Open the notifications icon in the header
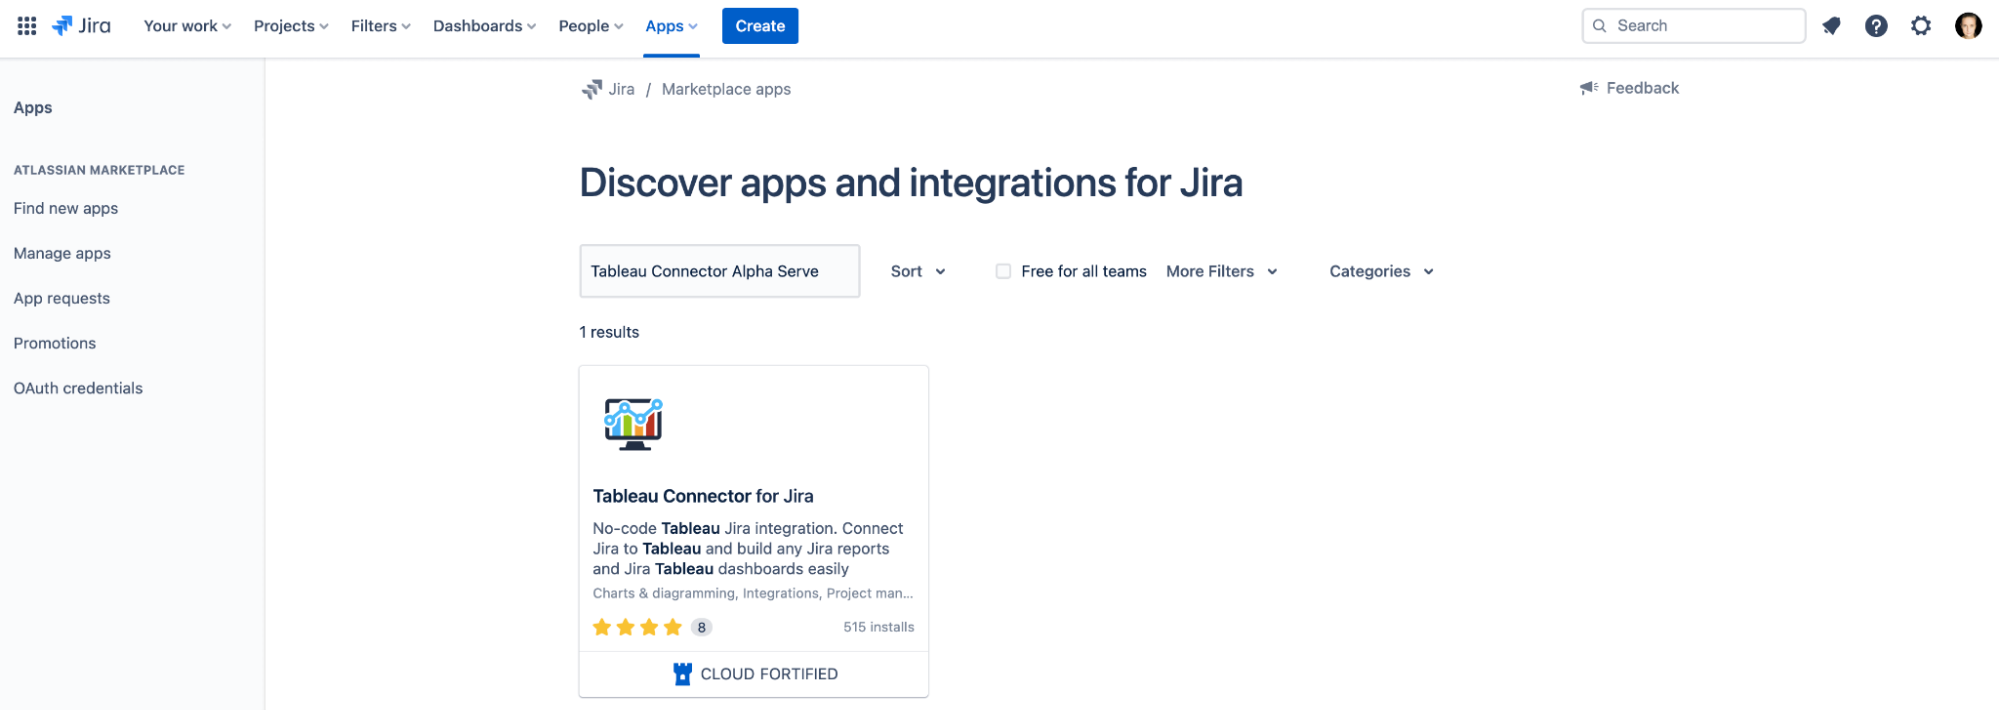Viewport: 1999px width, 710px height. pyautogui.click(x=1831, y=26)
